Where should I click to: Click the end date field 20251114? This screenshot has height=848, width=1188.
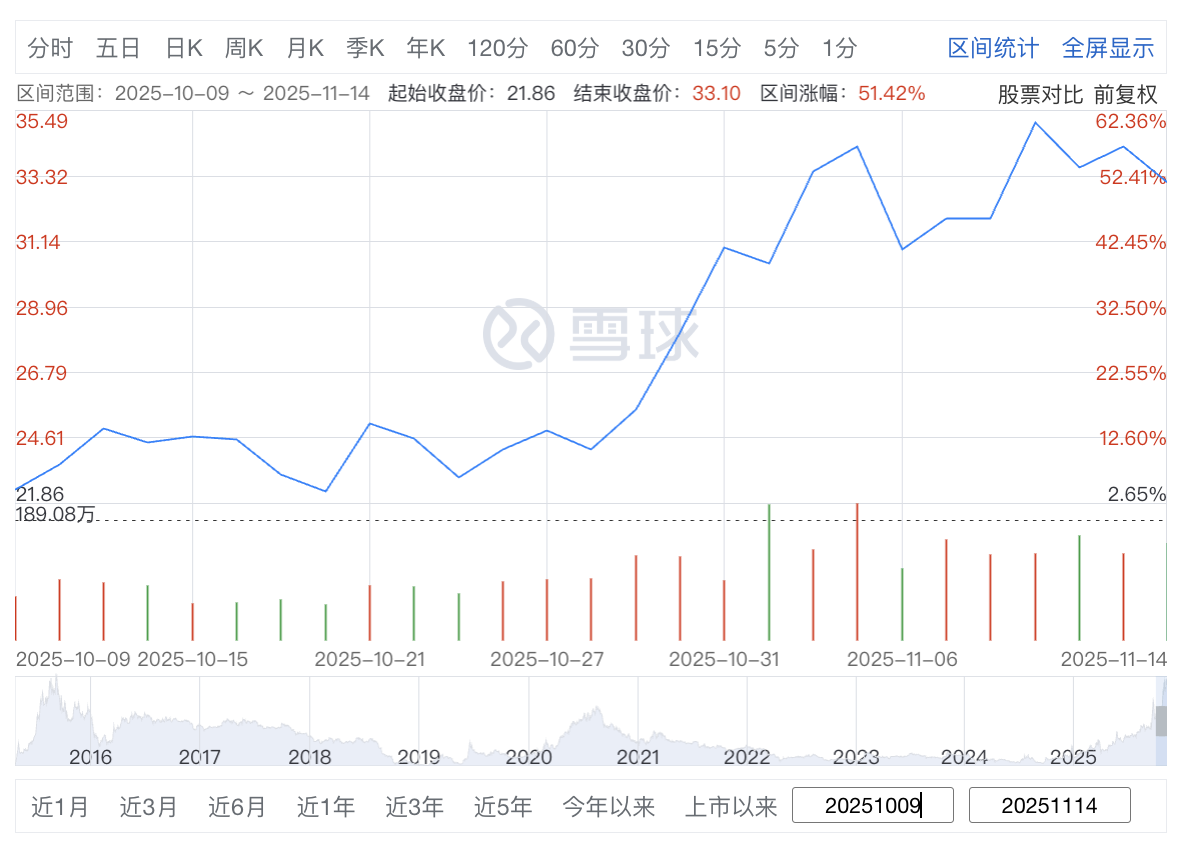point(1049,806)
